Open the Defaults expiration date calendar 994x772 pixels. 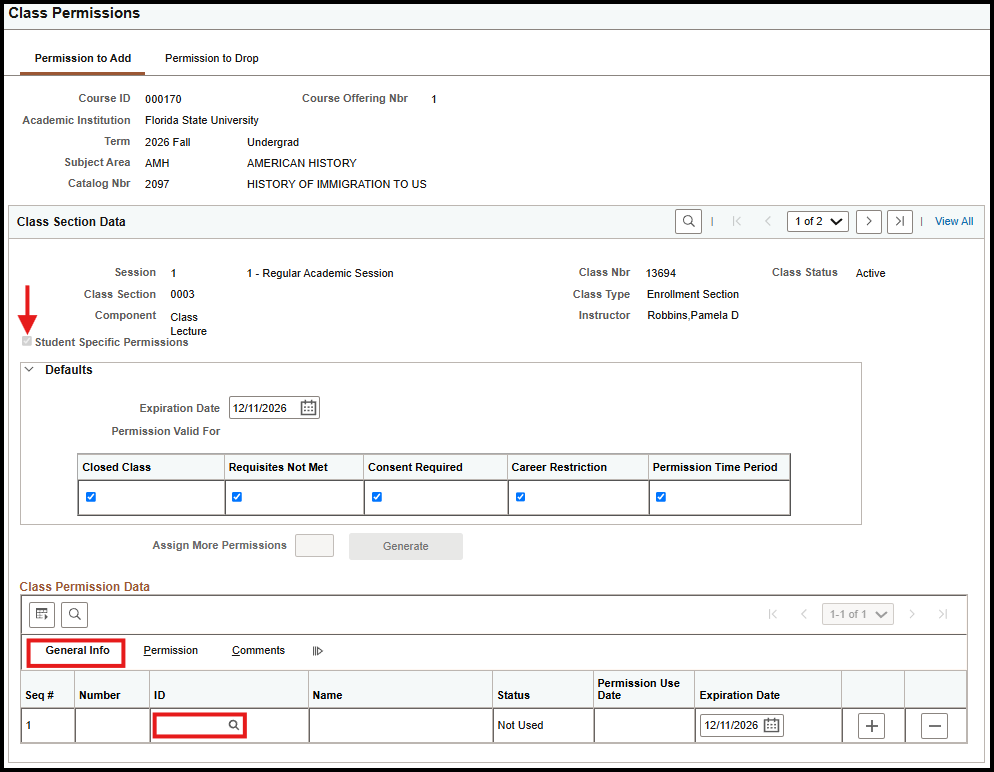pyautogui.click(x=309, y=408)
